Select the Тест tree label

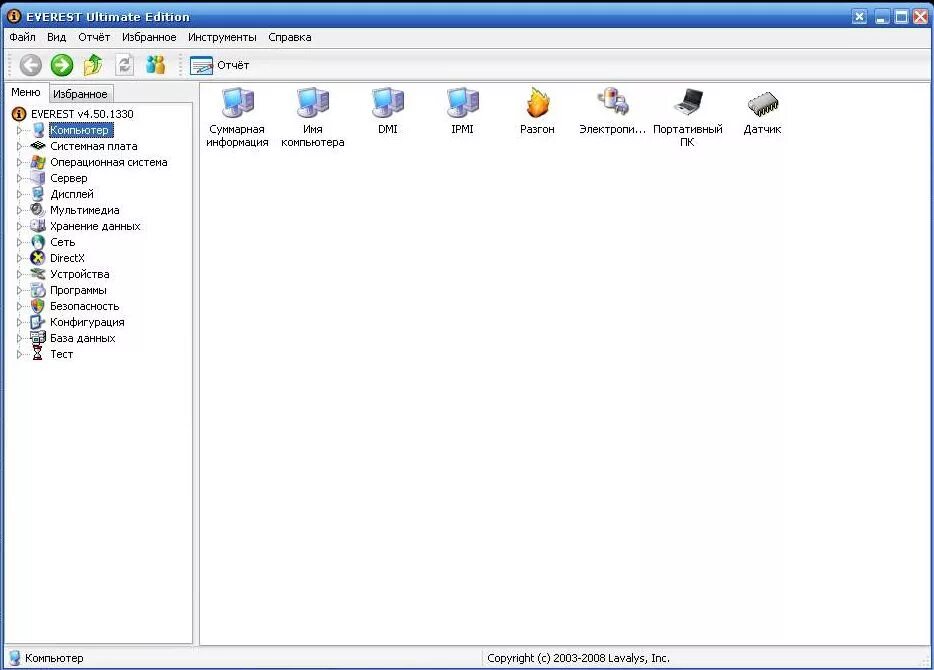click(61, 354)
